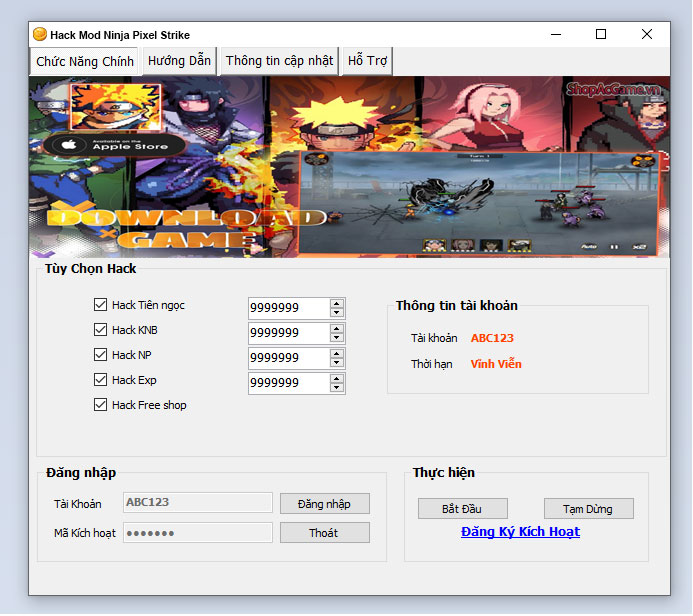This screenshot has width=693, height=616.
Task: Toggle the Hack NP checkbox
Action: [100, 355]
